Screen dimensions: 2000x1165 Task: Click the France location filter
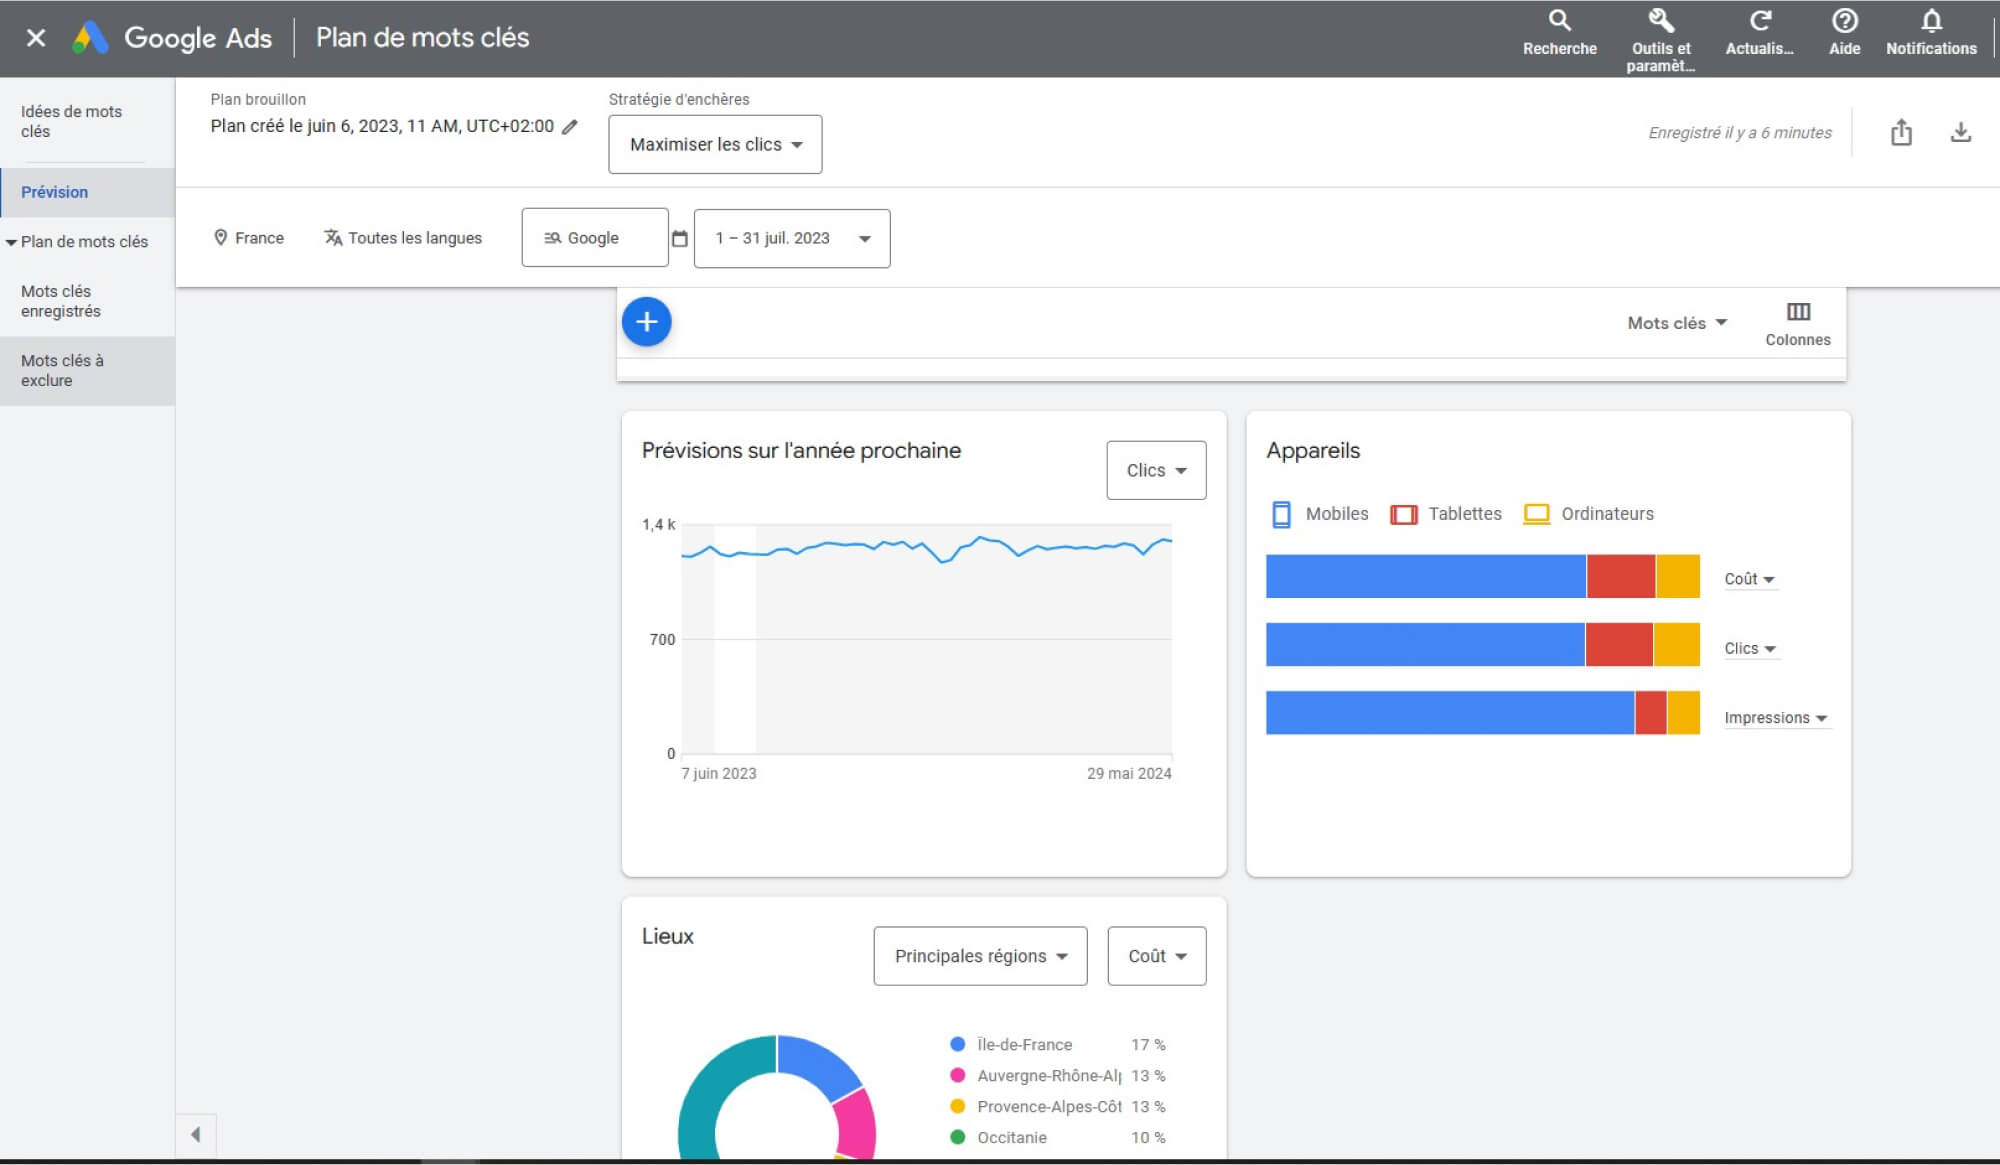pyautogui.click(x=249, y=238)
